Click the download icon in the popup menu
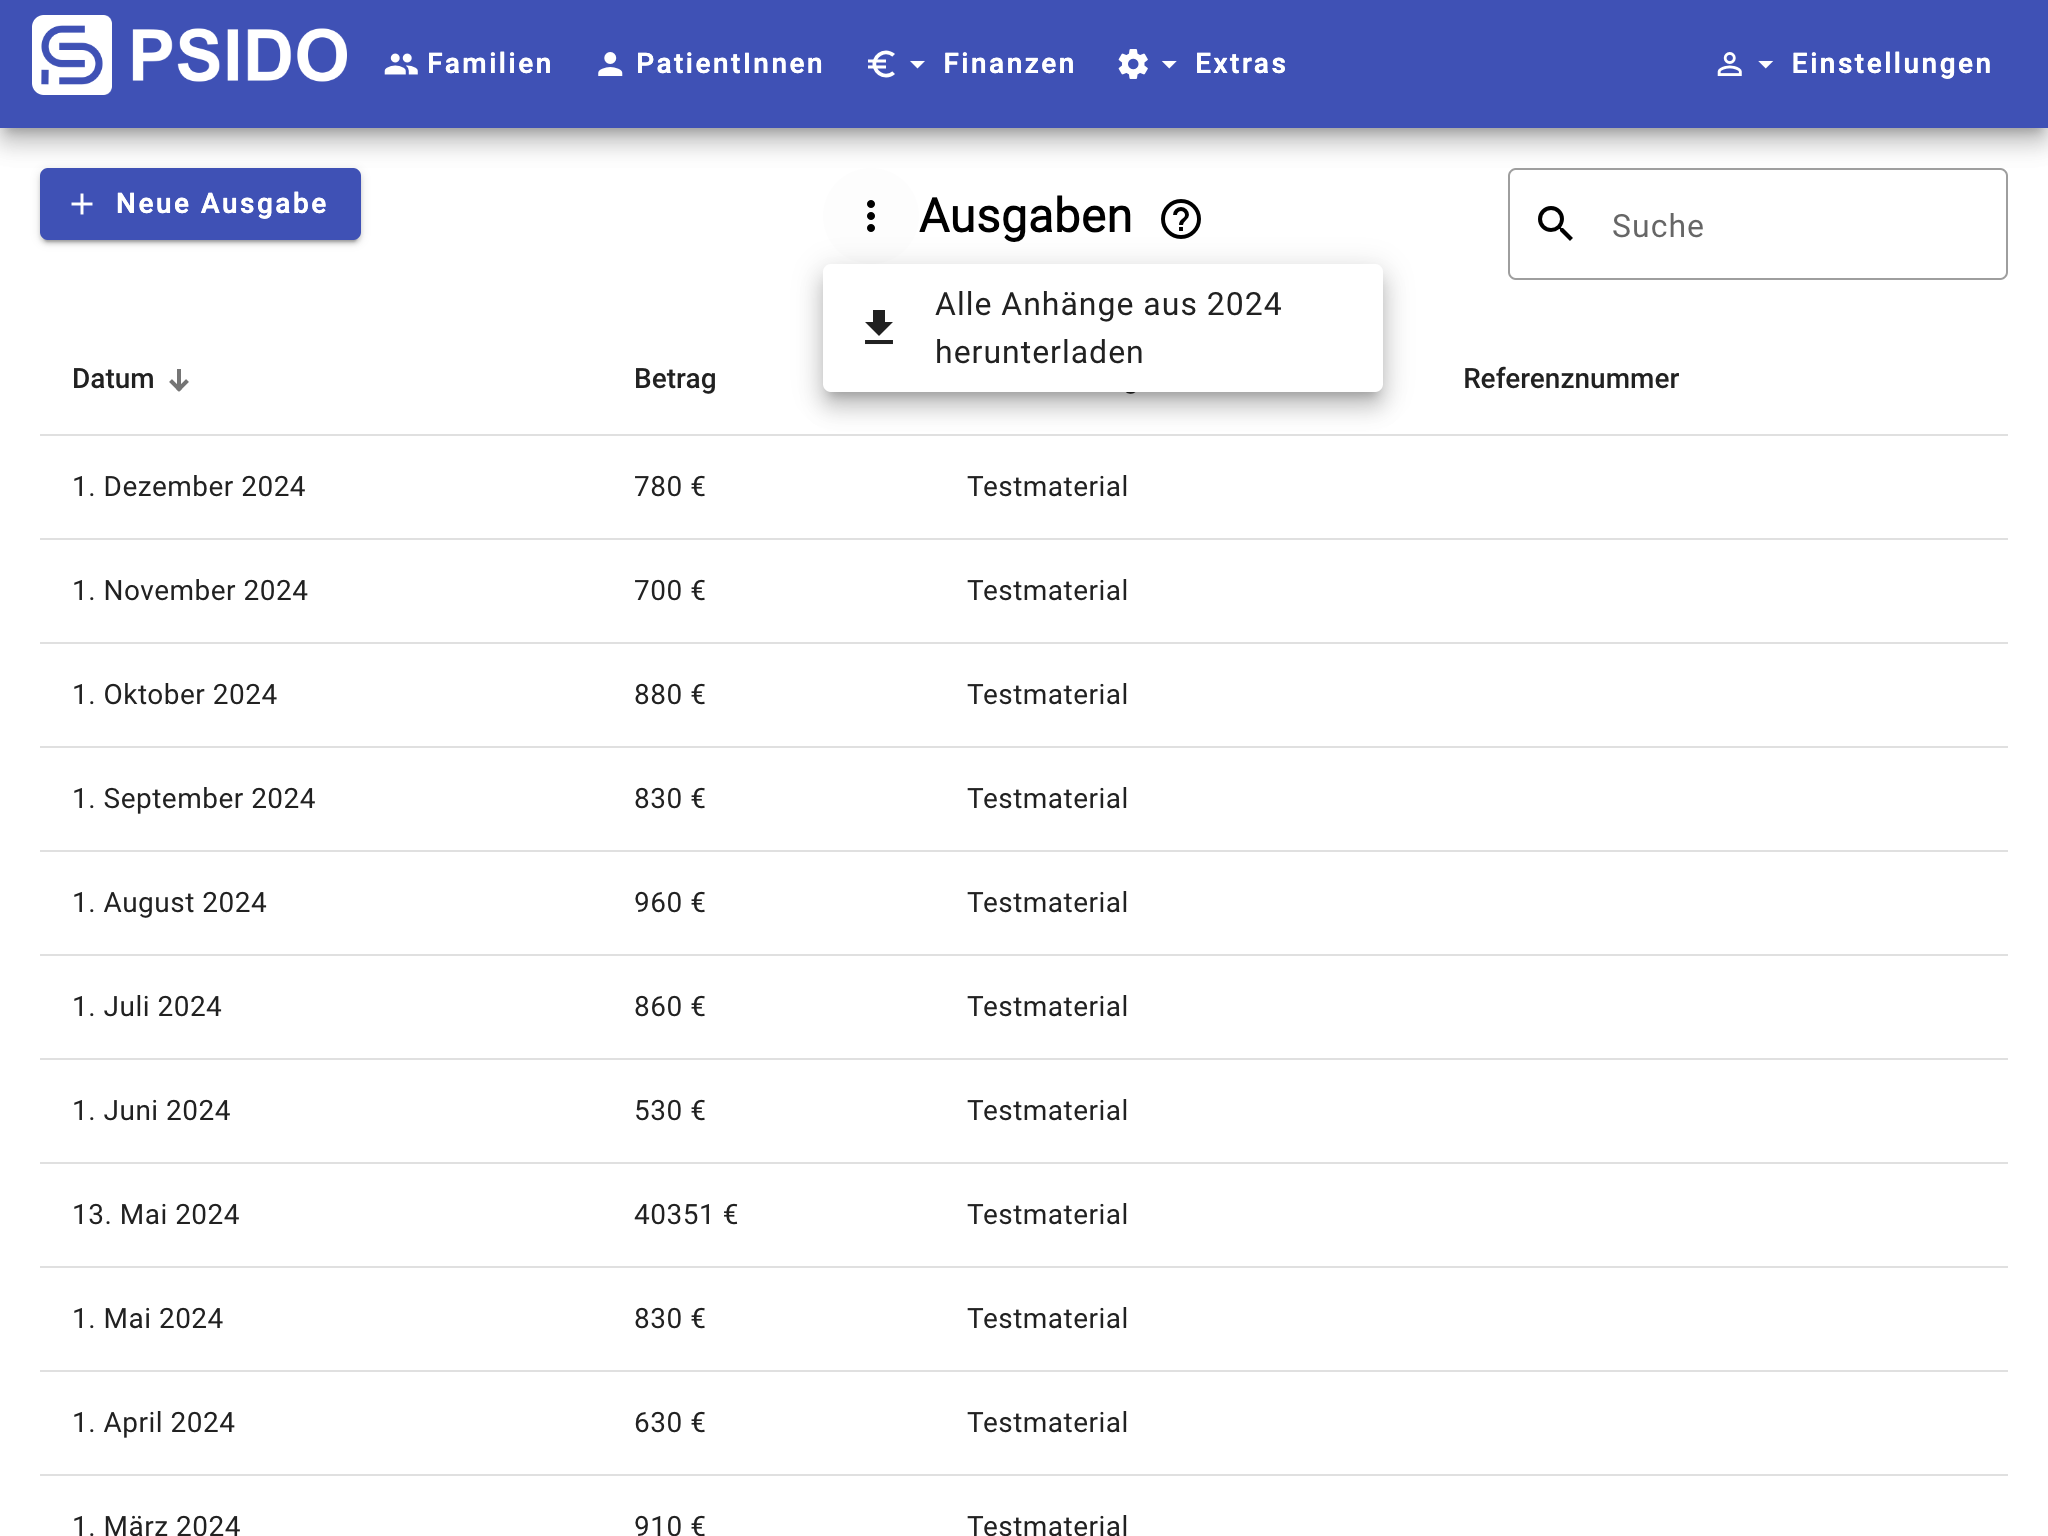The image size is (2048, 1536). [879, 327]
